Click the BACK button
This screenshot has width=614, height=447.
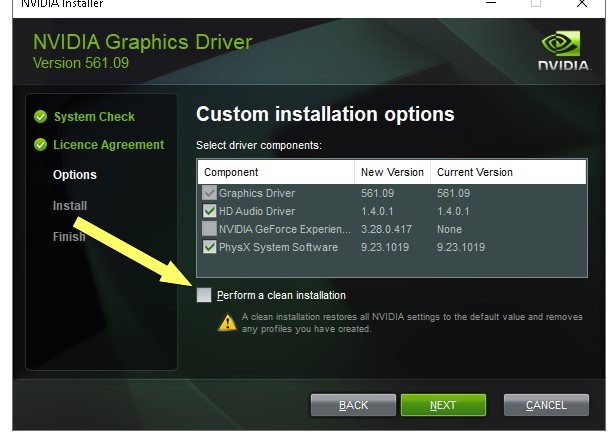click(x=353, y=405)
